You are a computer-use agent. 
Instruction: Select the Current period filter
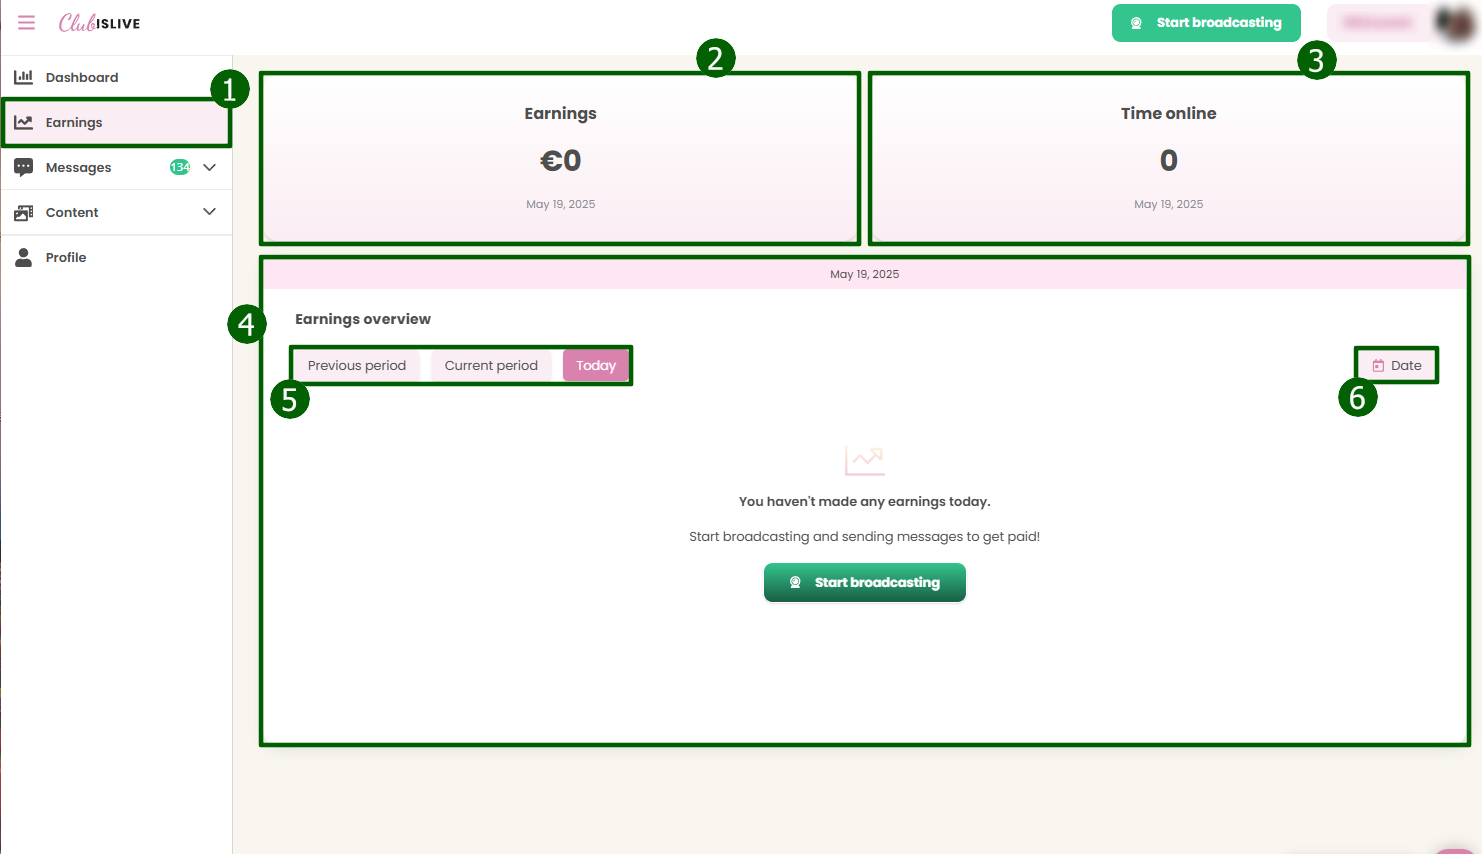[491, 365]
